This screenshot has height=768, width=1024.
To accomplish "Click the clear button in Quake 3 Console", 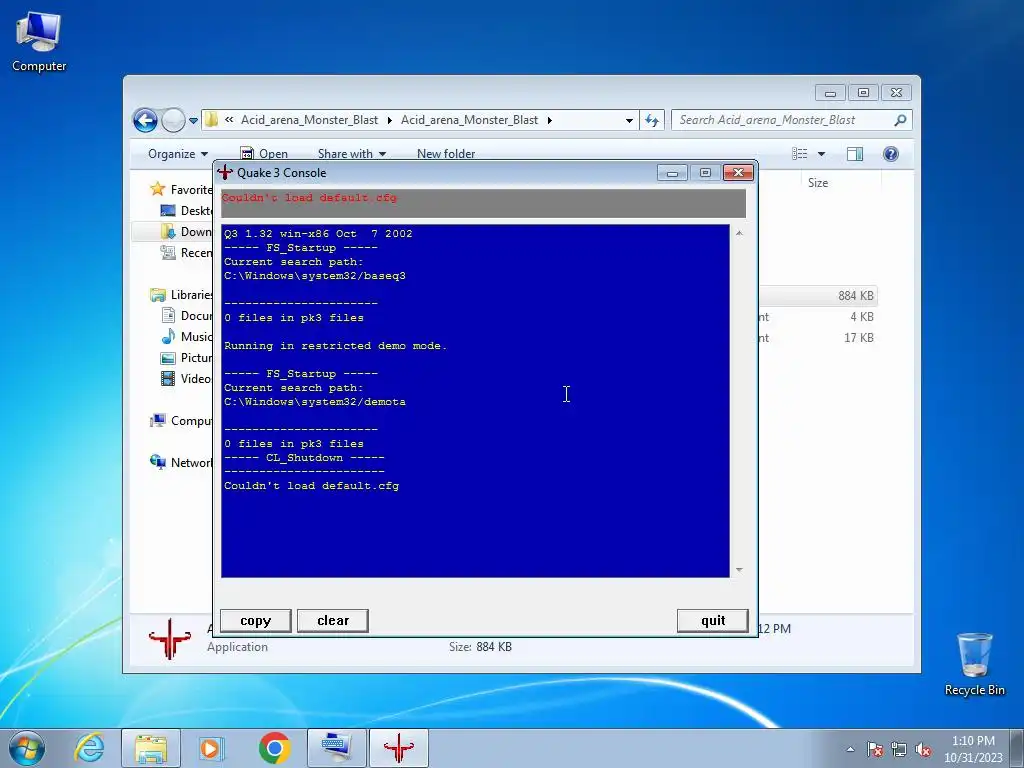I will click(x=332, y=620).
